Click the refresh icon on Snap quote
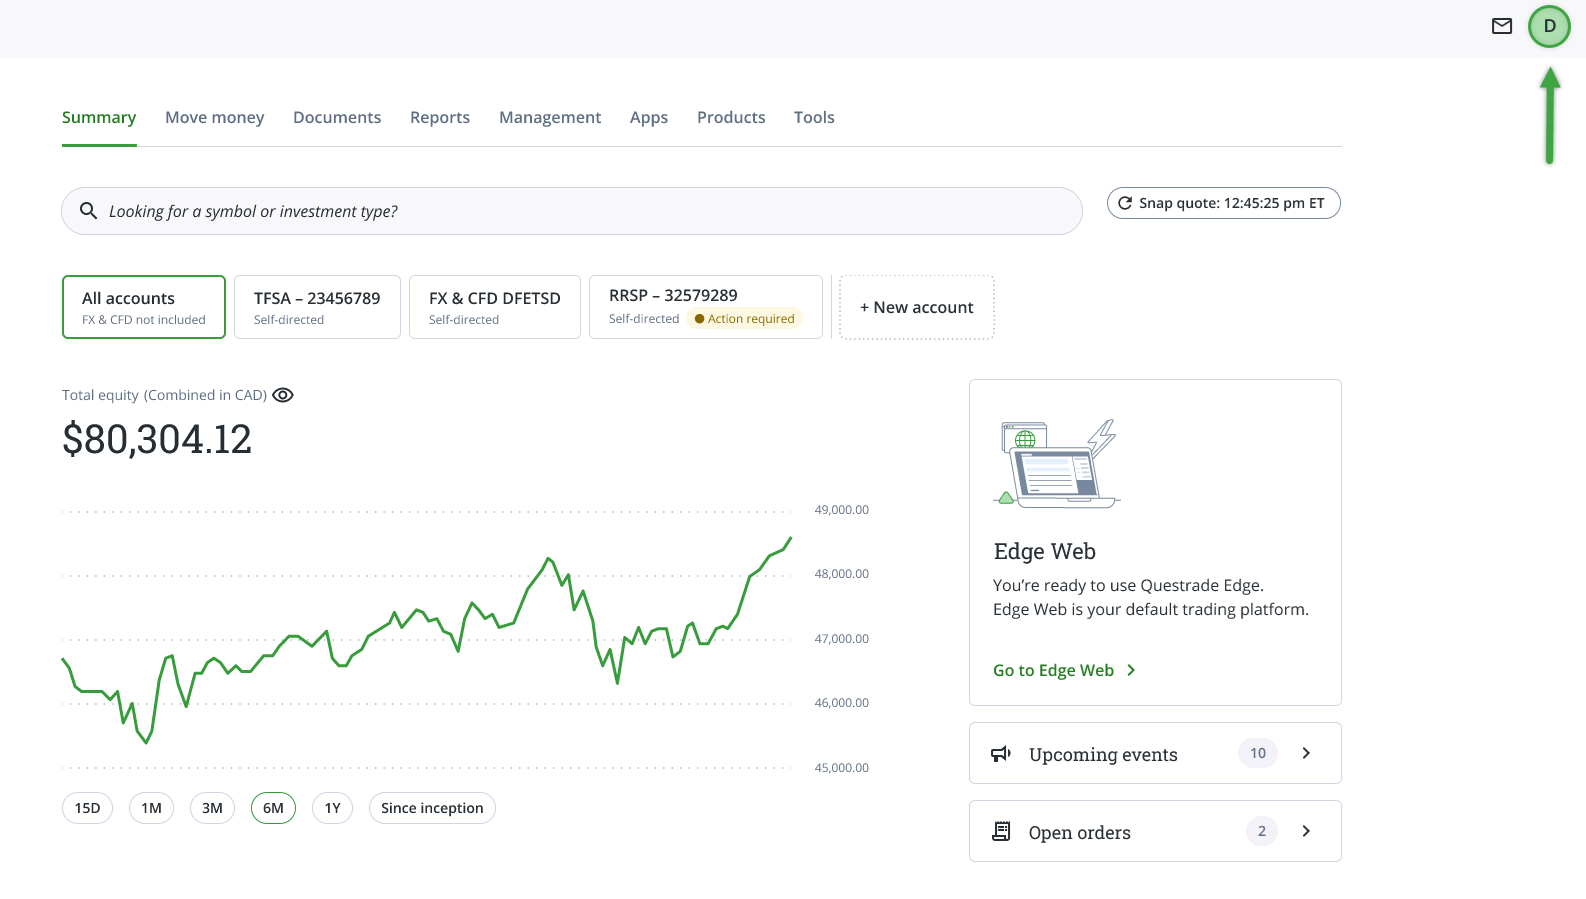 tap(1126, 202)
